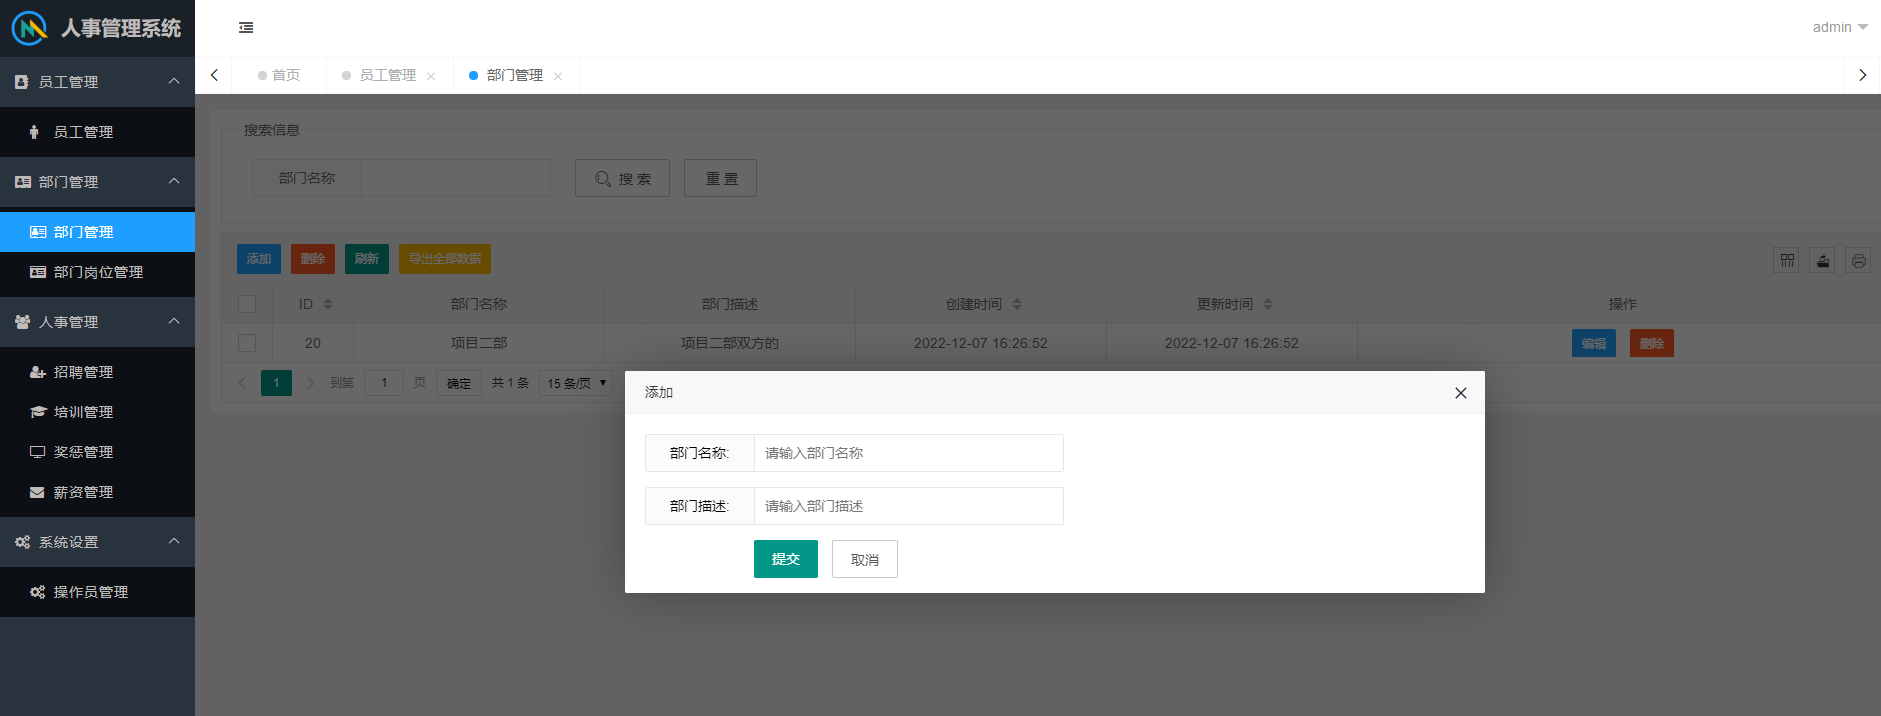Viewport: 1881px width, 716px height.
Task: Click the table print icon
Action: pos(1858,261)
